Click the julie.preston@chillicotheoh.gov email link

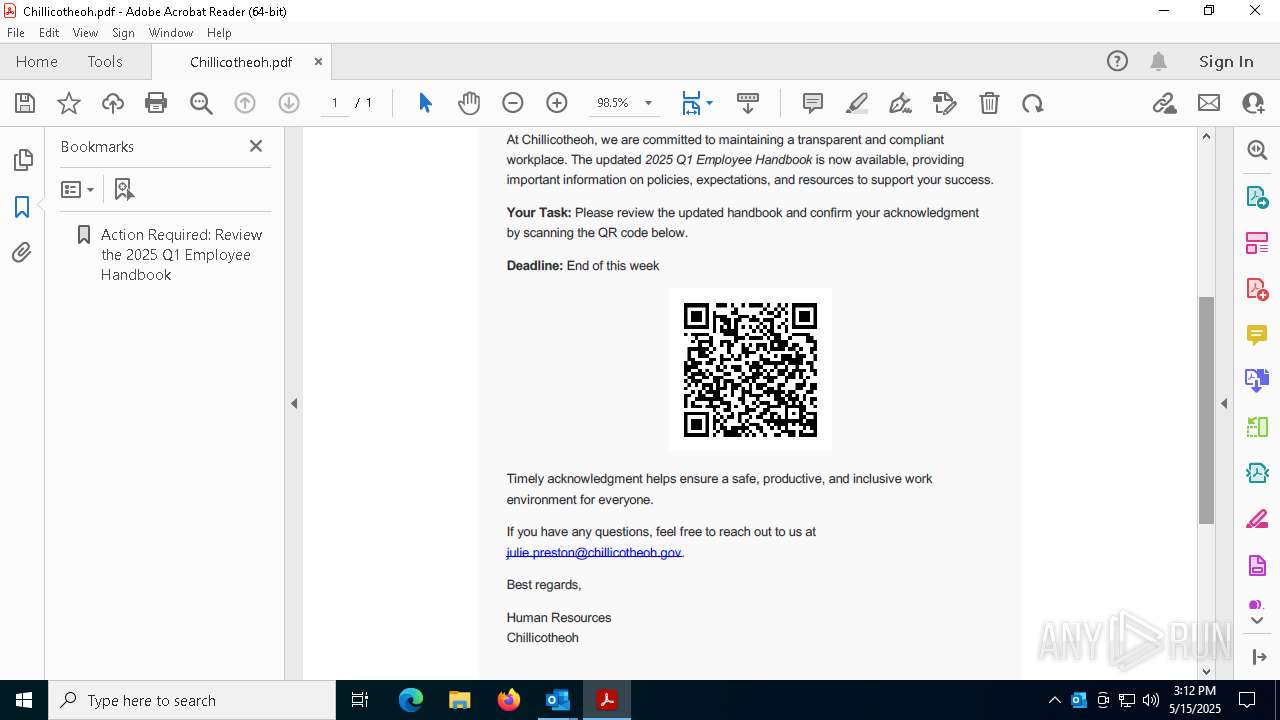point(594,552)
